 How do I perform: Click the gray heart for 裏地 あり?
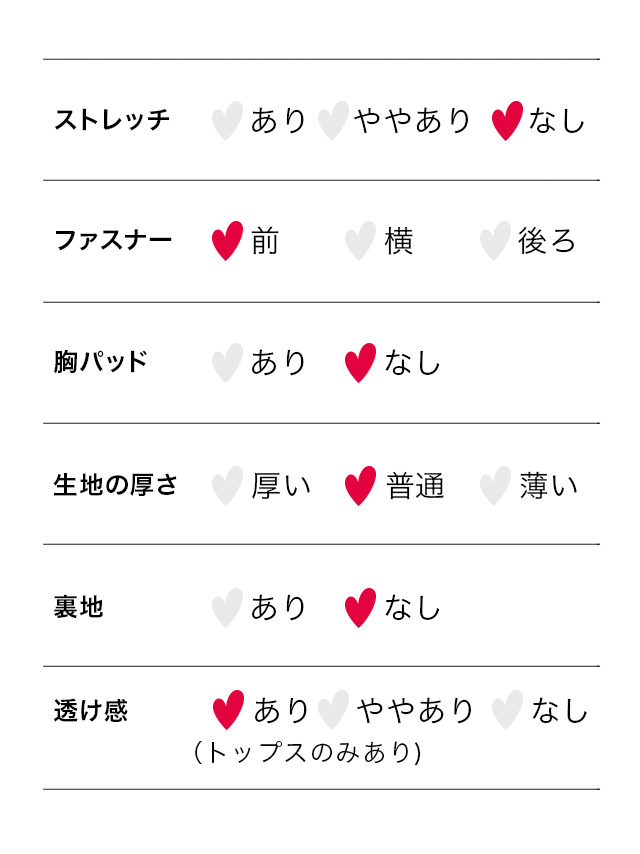click(227, 608)
